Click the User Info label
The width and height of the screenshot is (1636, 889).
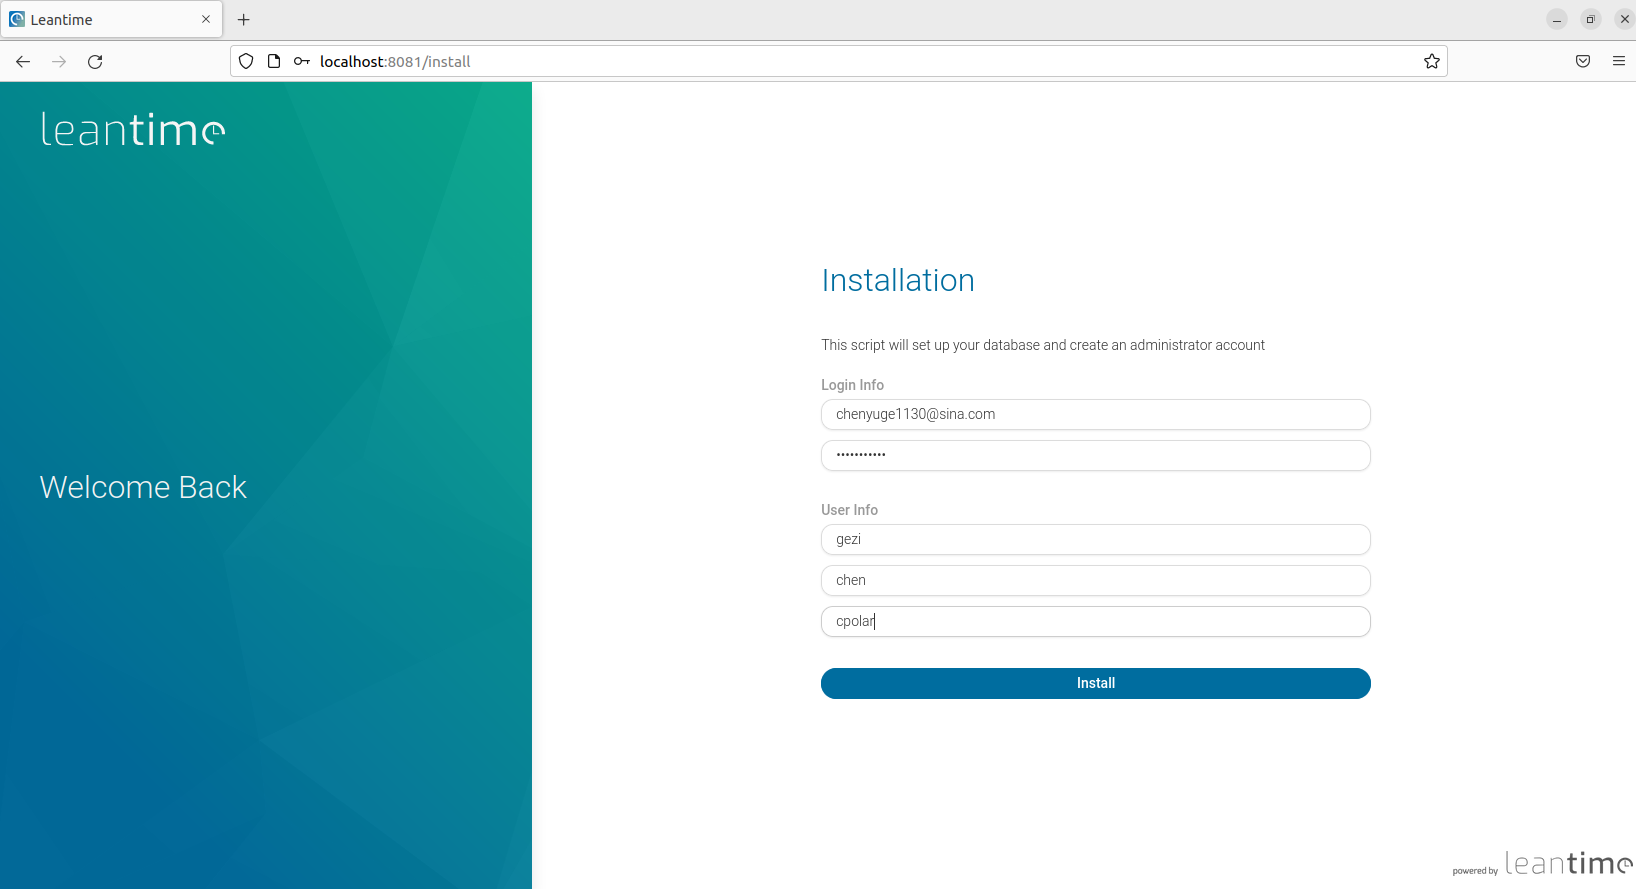pos(849,510)
